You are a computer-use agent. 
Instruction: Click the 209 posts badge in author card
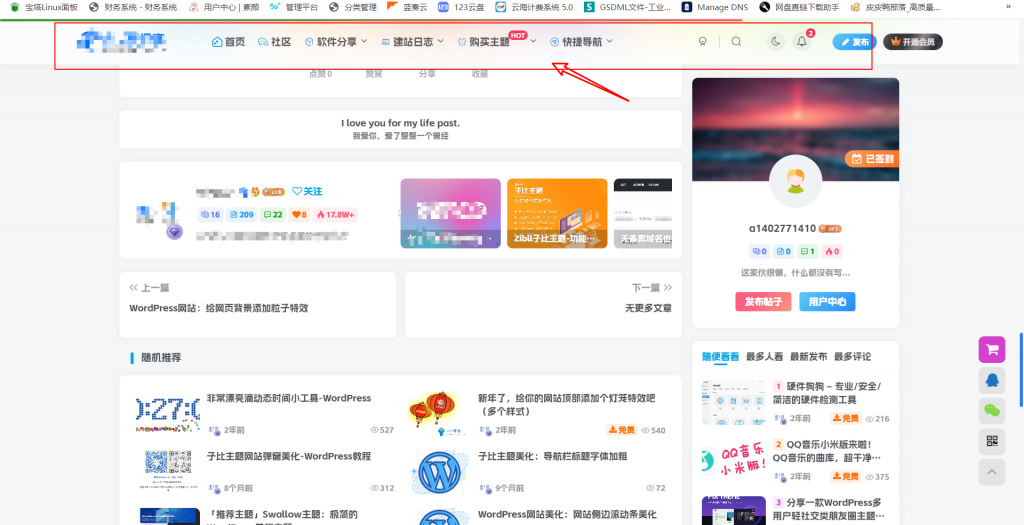click(x=240, y=214)
